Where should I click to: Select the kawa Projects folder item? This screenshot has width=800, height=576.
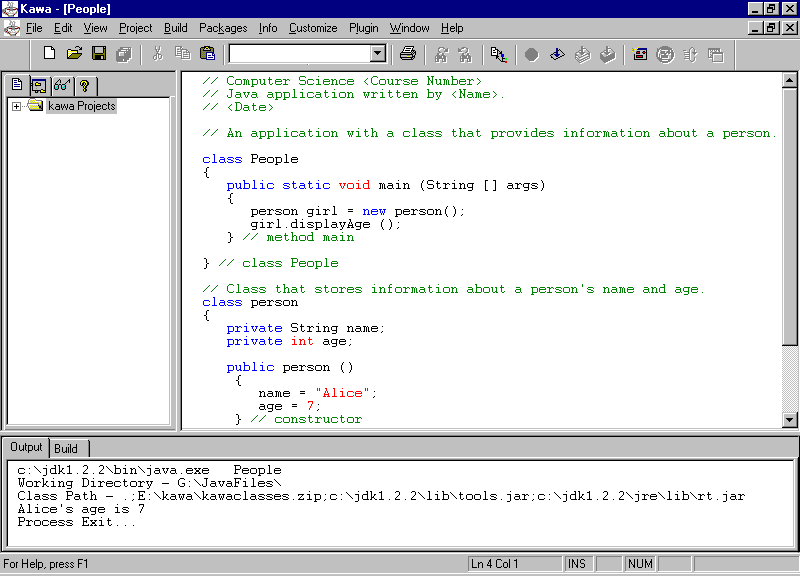(81, 106)
